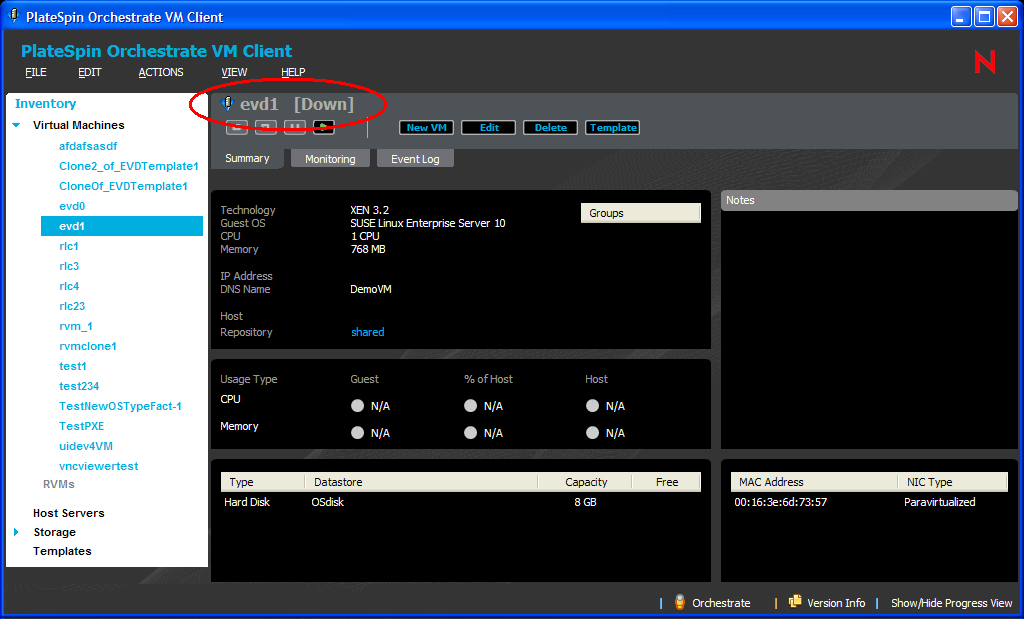Click the PlateSpin app icon in the title bar
Viewport: 1024px width, 619px height.
point(12,16)
